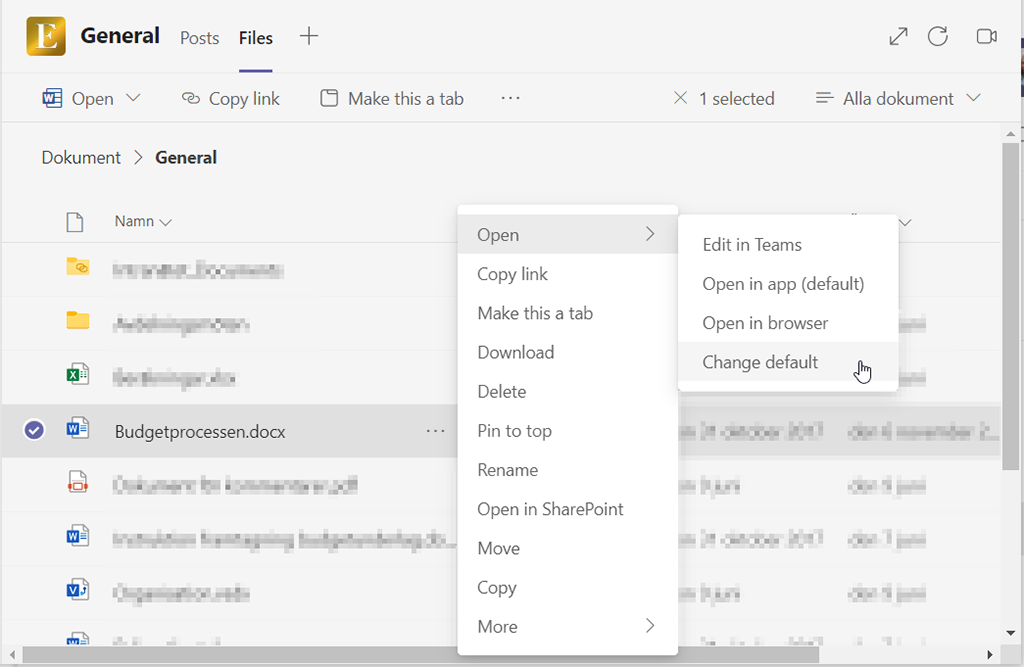Image resolution: width=1024 pixels, height=667 pixels.
Task: Click the plus icon to add tab
Action: (309, 37)
